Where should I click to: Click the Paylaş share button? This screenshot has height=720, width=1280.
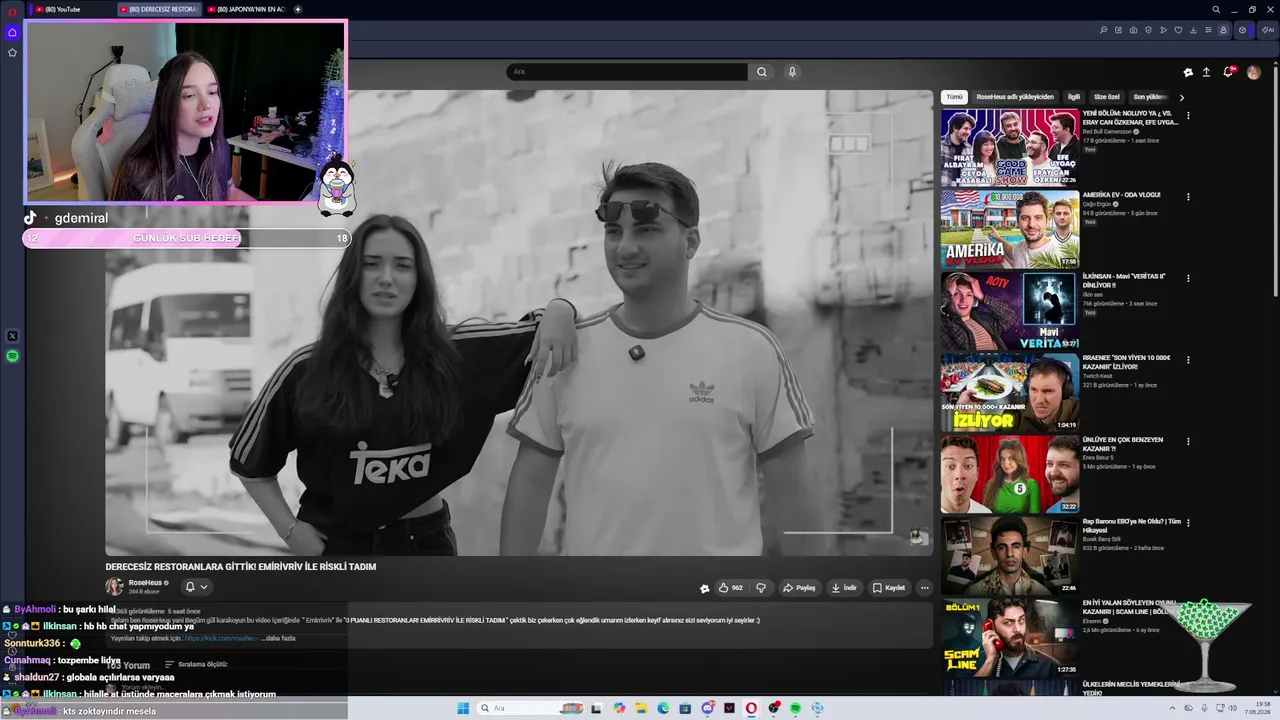799,588
